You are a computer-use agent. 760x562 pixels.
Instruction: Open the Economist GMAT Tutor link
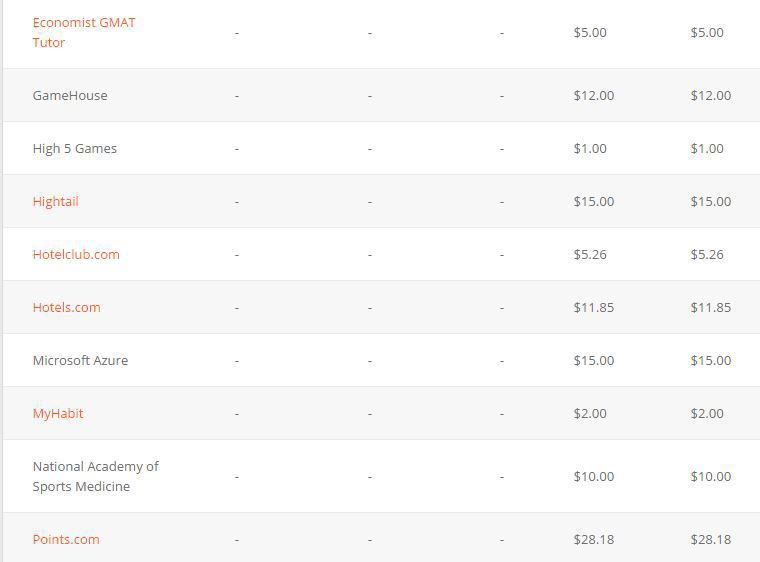83,32
